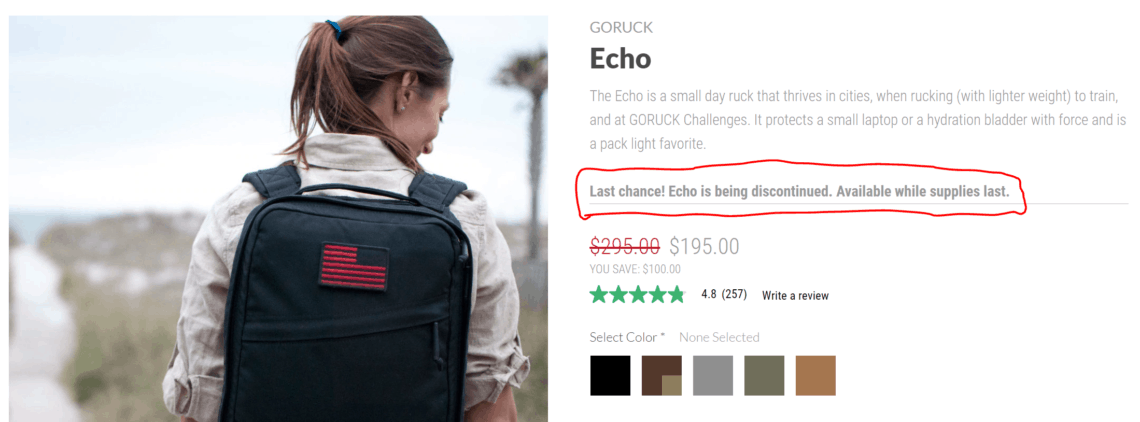The width and height of the screenshot is (1140, 422).
Task: Click the third green rating star
Action: 638,295
